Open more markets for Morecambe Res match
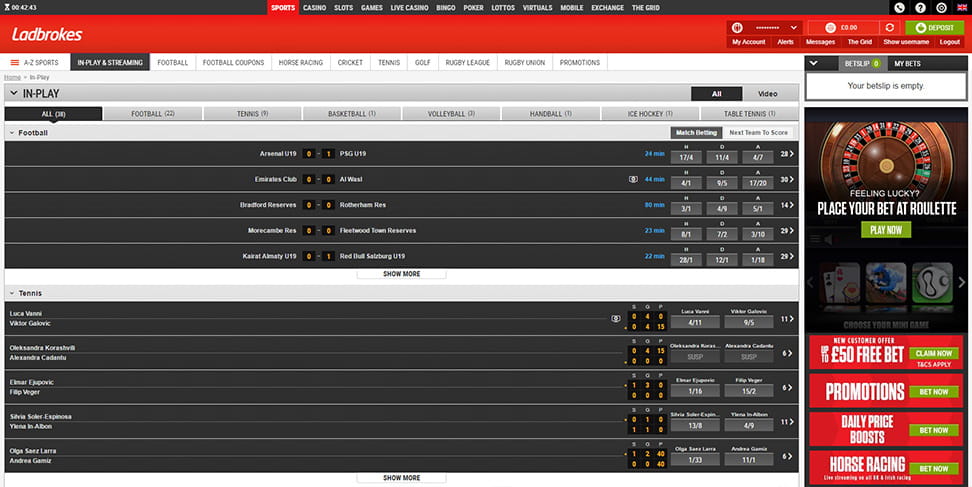Screen dimensions: 972x487 tap(787, 230)
